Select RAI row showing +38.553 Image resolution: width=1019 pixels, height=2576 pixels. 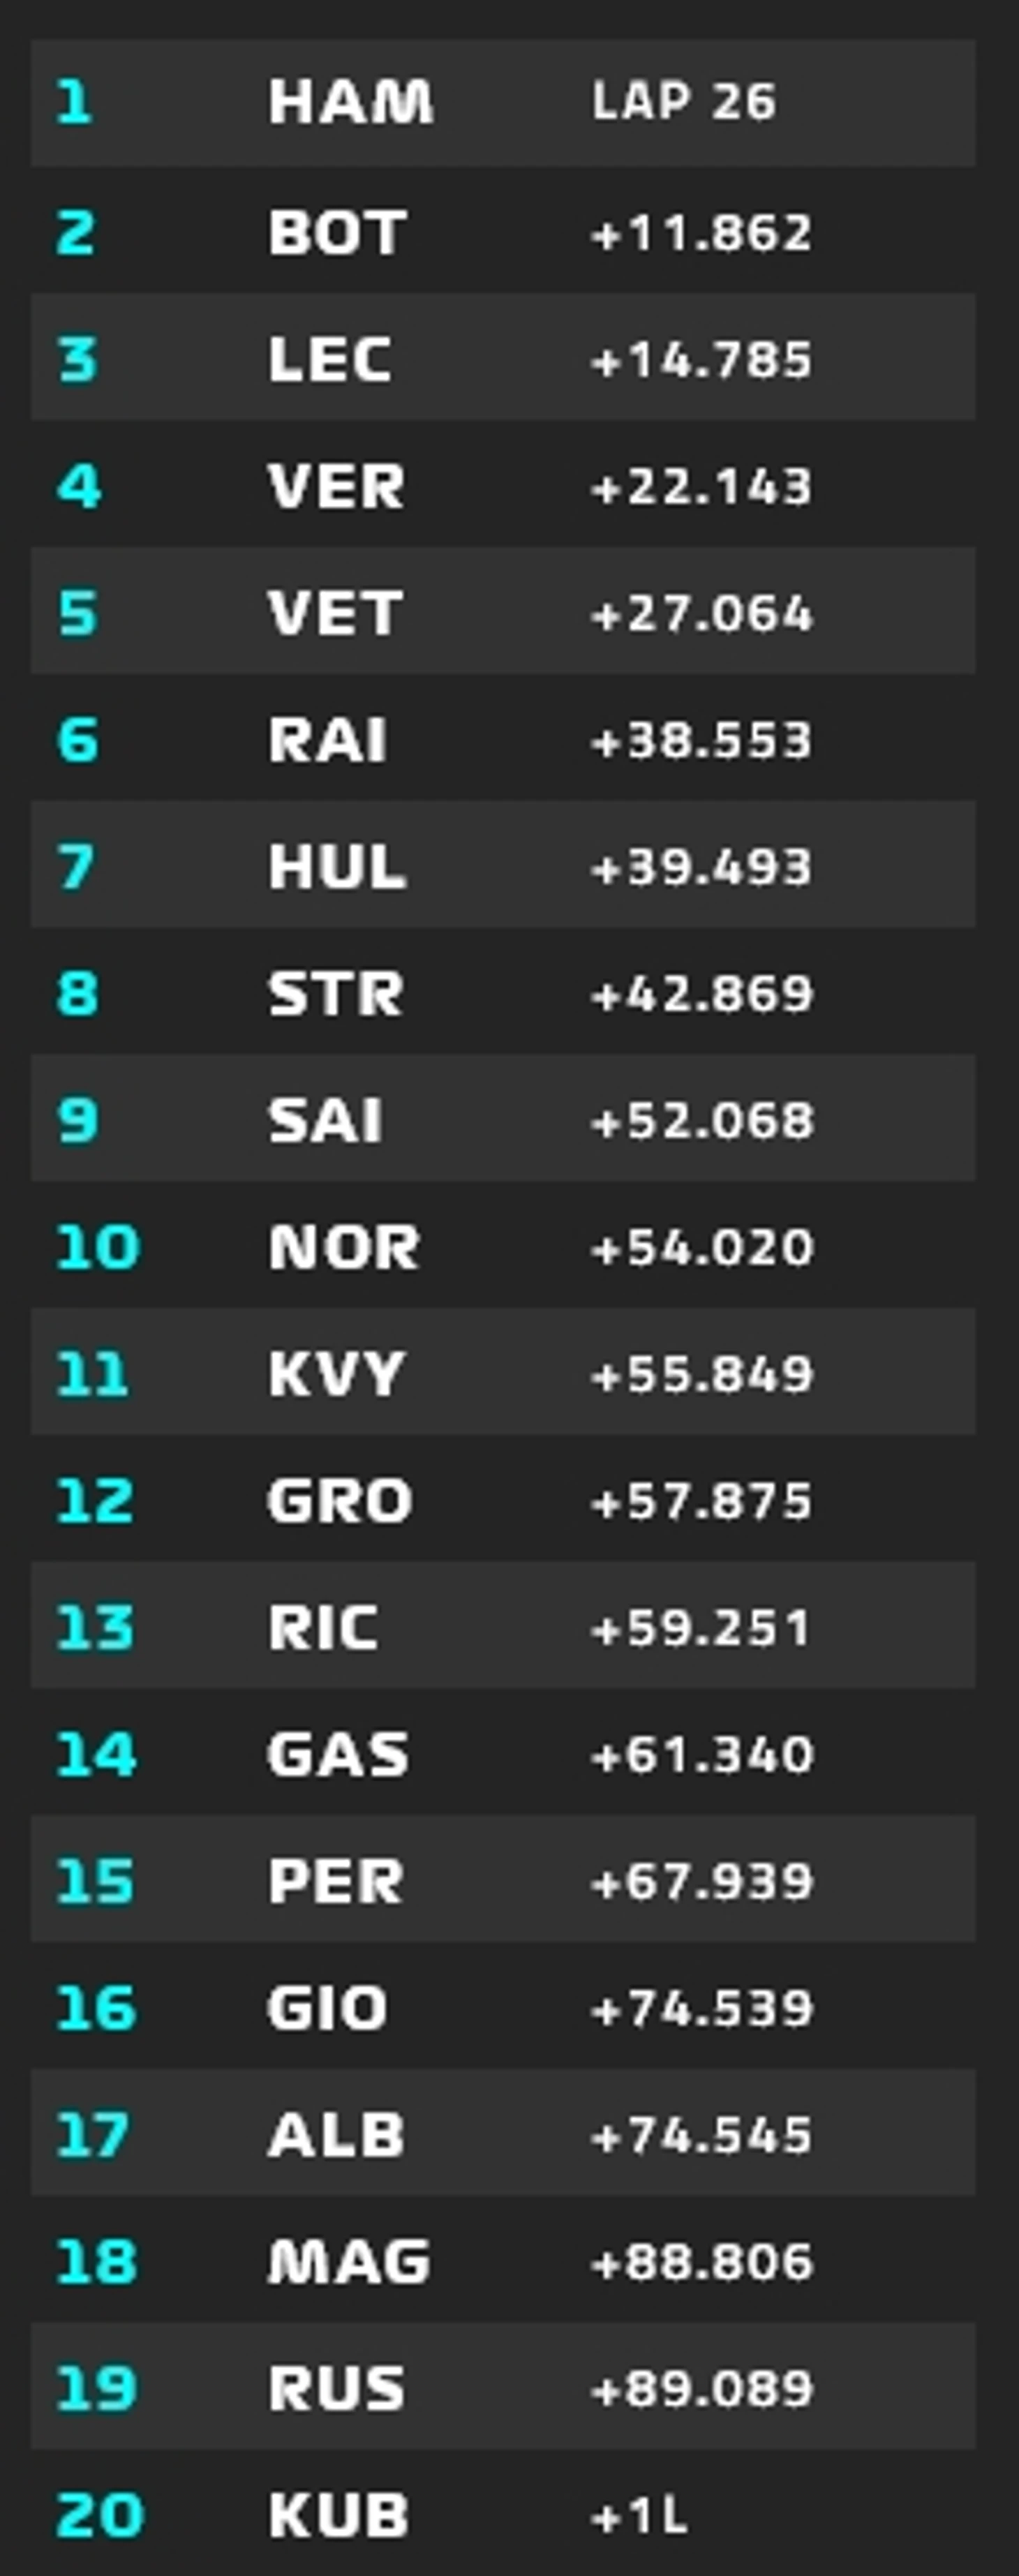point(503,737)
